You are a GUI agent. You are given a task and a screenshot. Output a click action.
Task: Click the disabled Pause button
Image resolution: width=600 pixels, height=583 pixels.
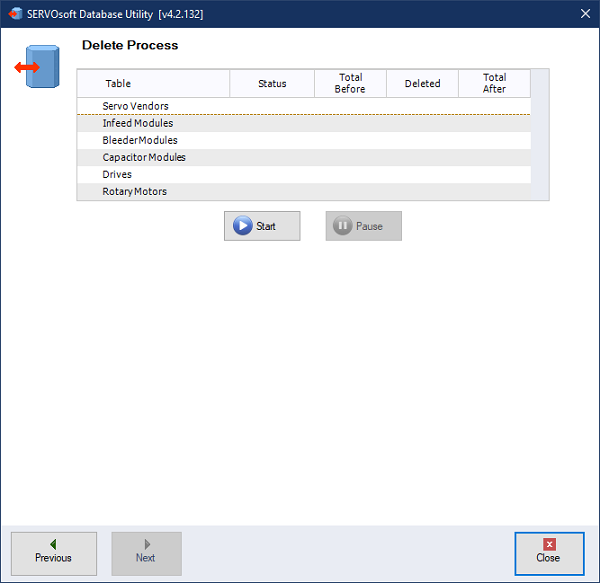coord(364,226)
